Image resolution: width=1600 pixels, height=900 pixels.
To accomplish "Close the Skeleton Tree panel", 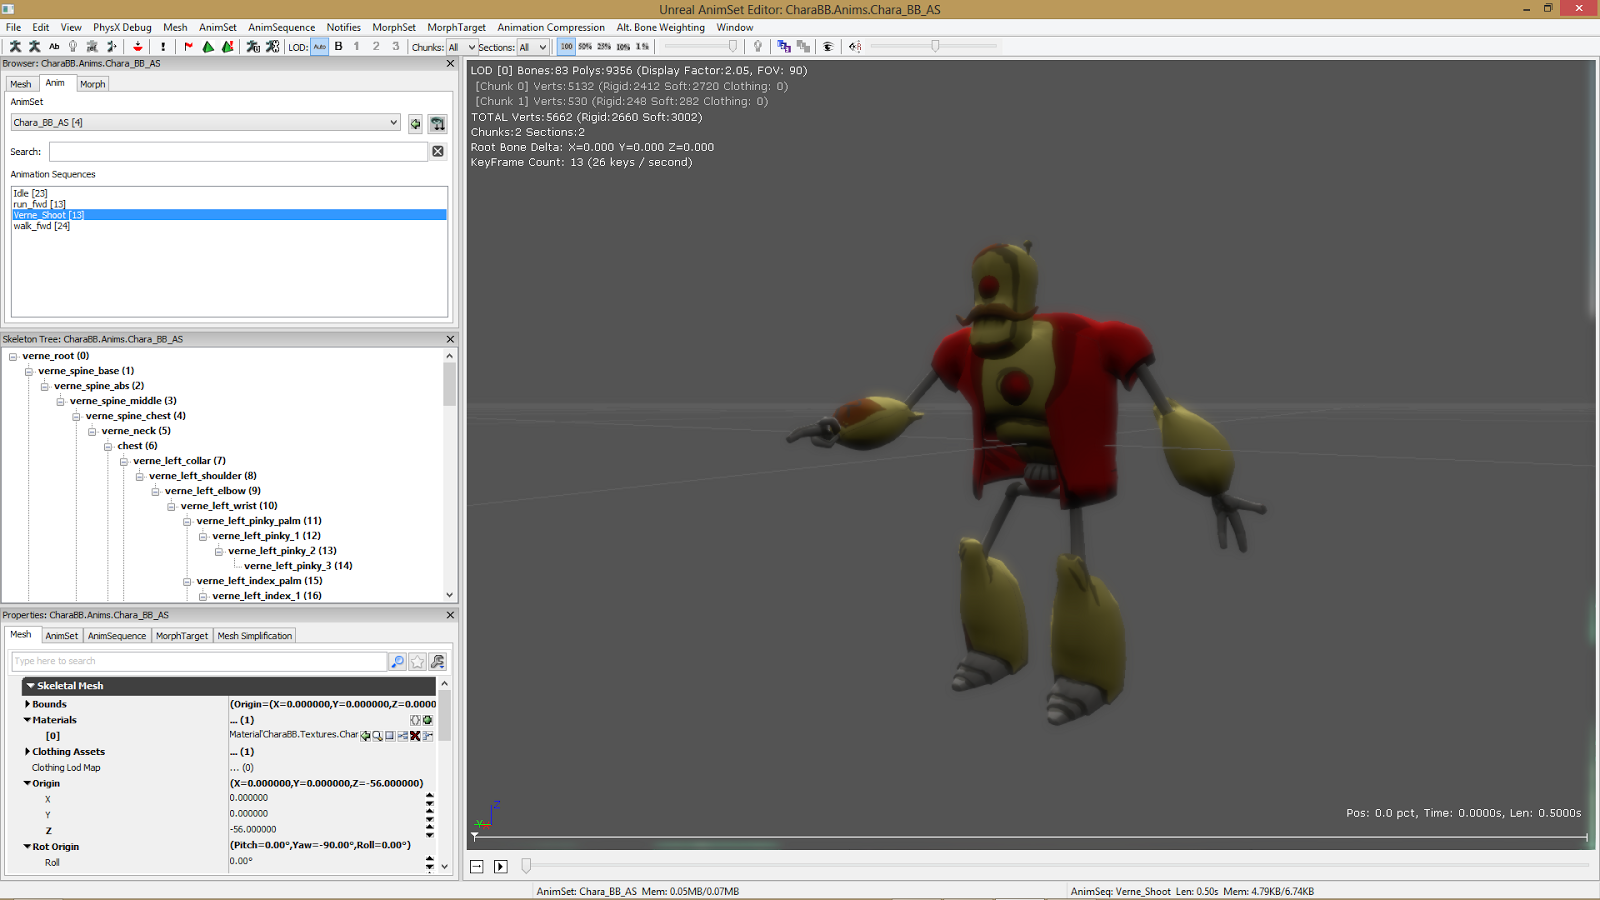I will coord(450,339).
